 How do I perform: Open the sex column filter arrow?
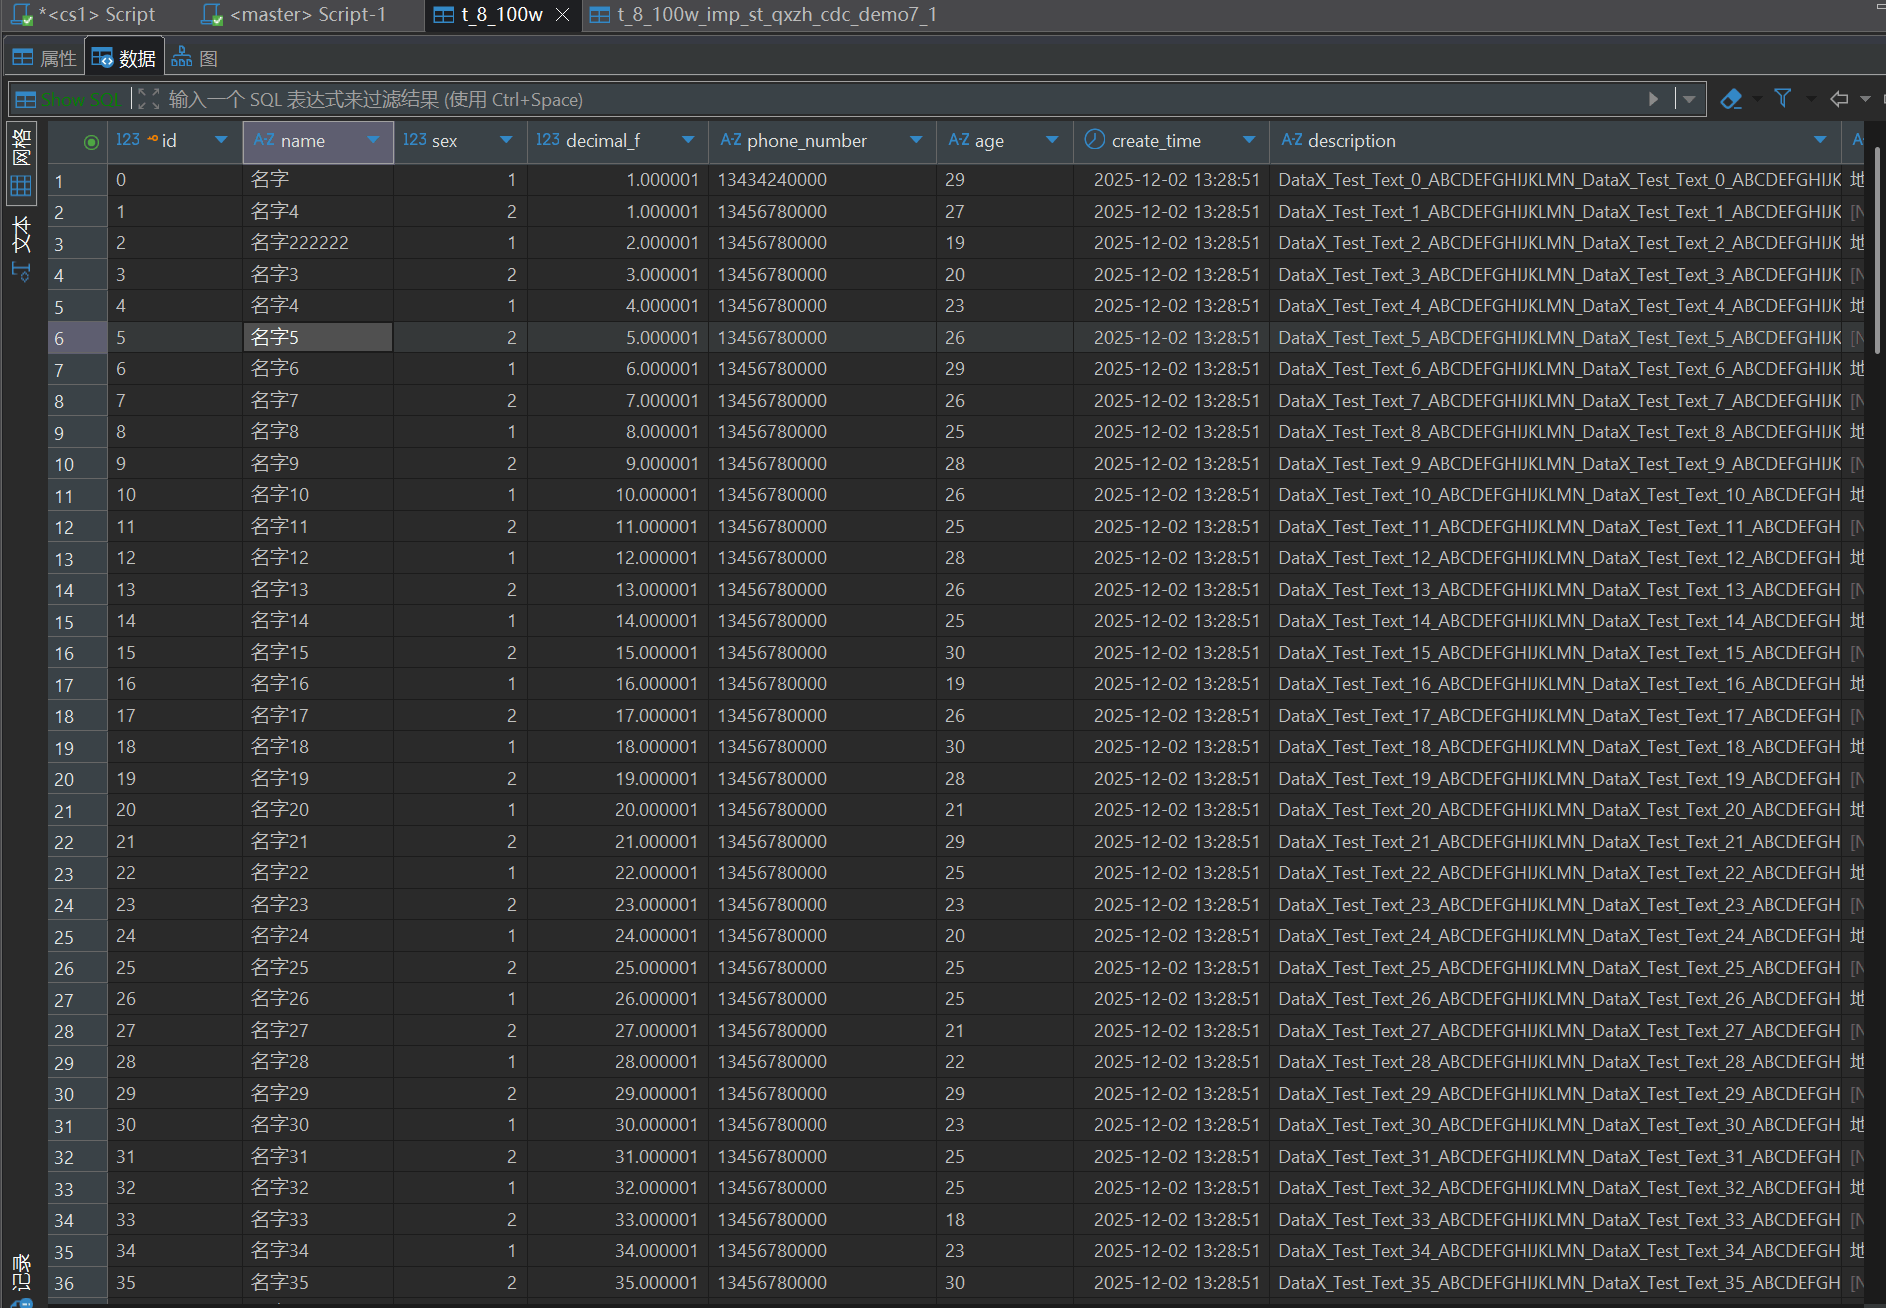tap(506, 140)
